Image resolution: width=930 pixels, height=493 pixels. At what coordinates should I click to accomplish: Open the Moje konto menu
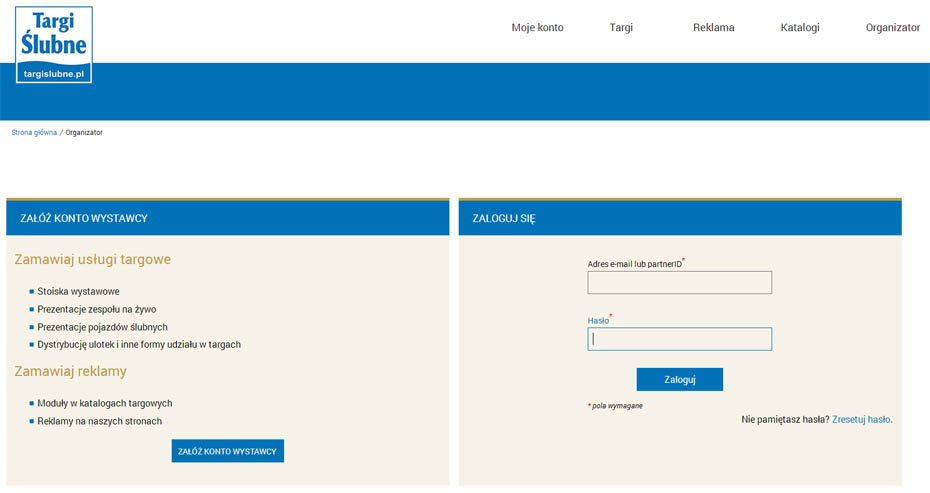537,28
